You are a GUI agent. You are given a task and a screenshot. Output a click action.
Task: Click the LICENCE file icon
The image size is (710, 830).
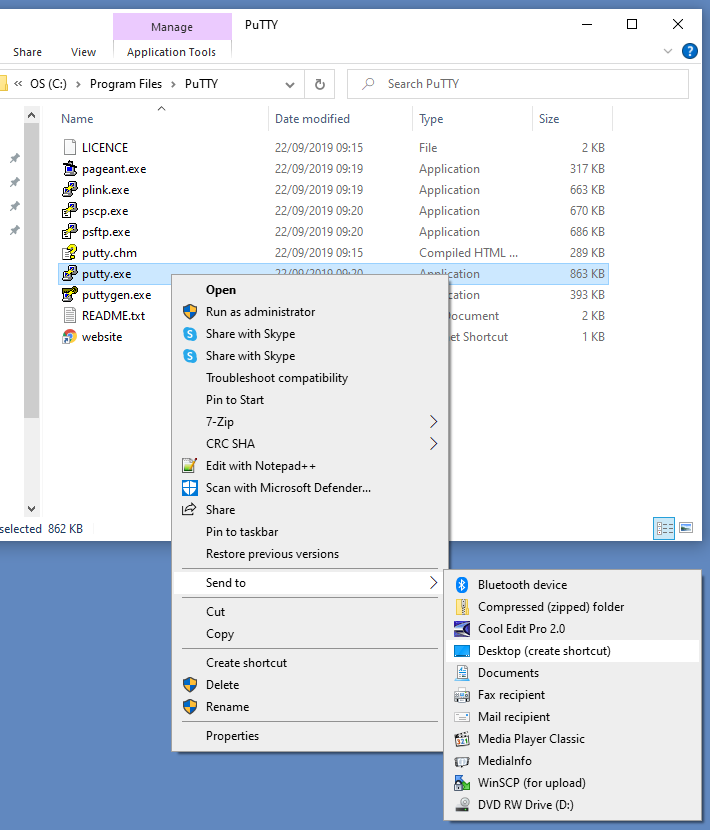[69, 147]
